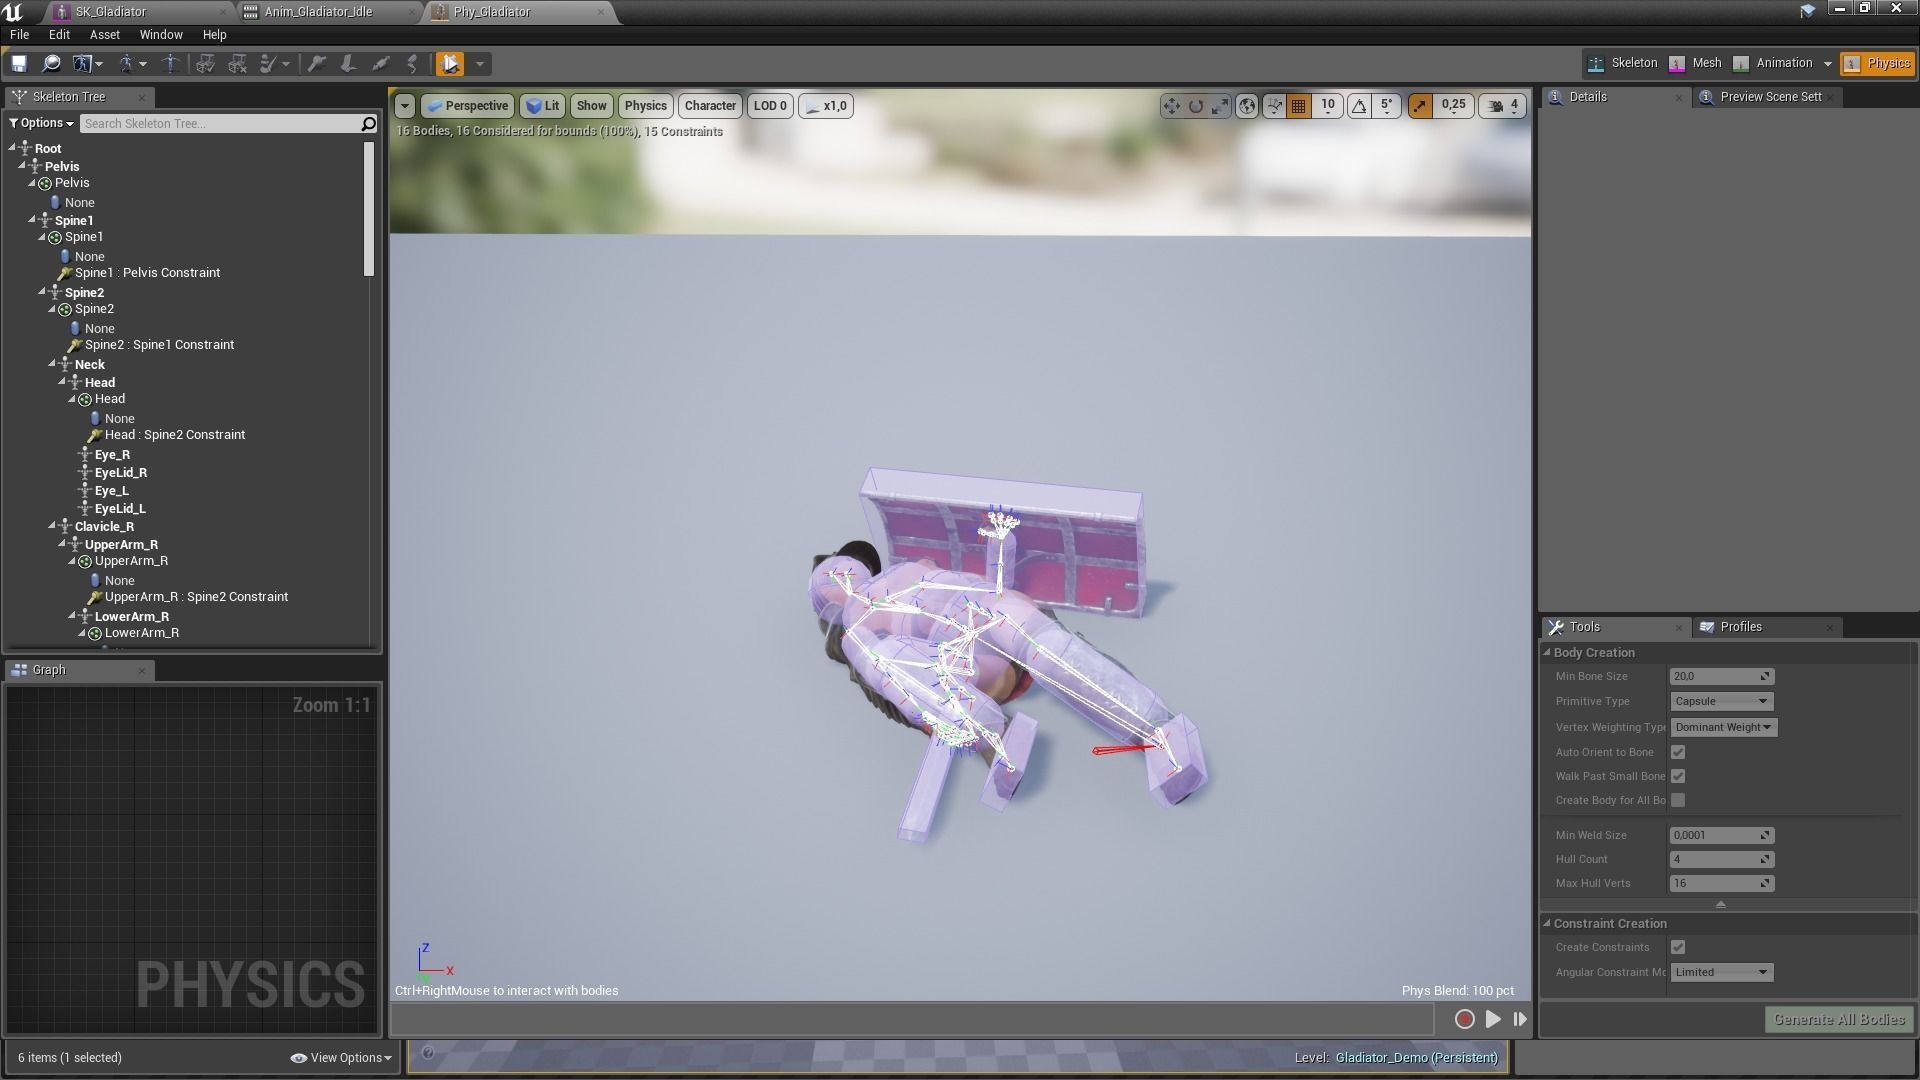Select the rotate transform gizmo icon
1920x1080 pixels.
click(x=1196, y=106)
